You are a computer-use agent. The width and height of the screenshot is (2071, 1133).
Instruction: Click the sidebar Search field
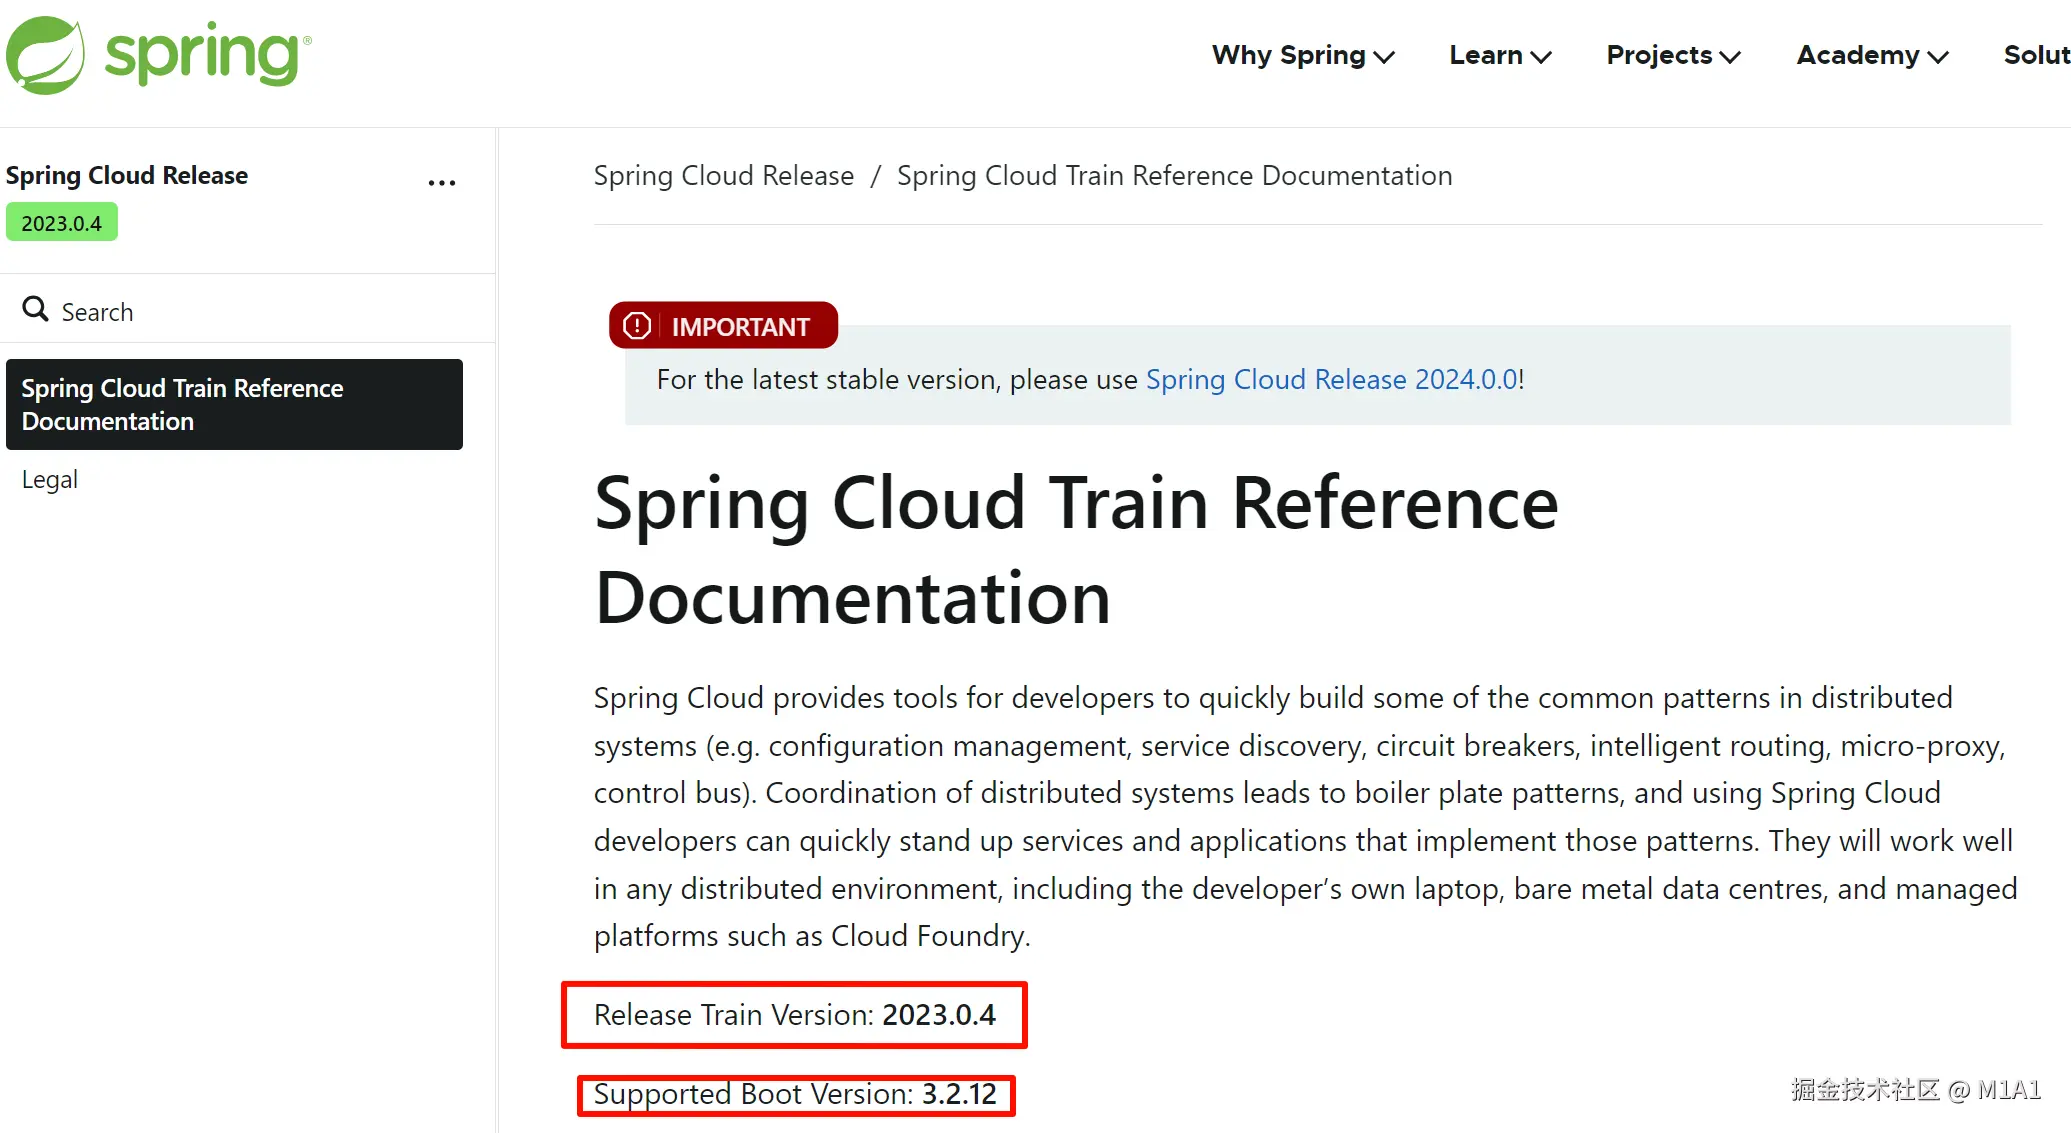click(x=98, y=312)
